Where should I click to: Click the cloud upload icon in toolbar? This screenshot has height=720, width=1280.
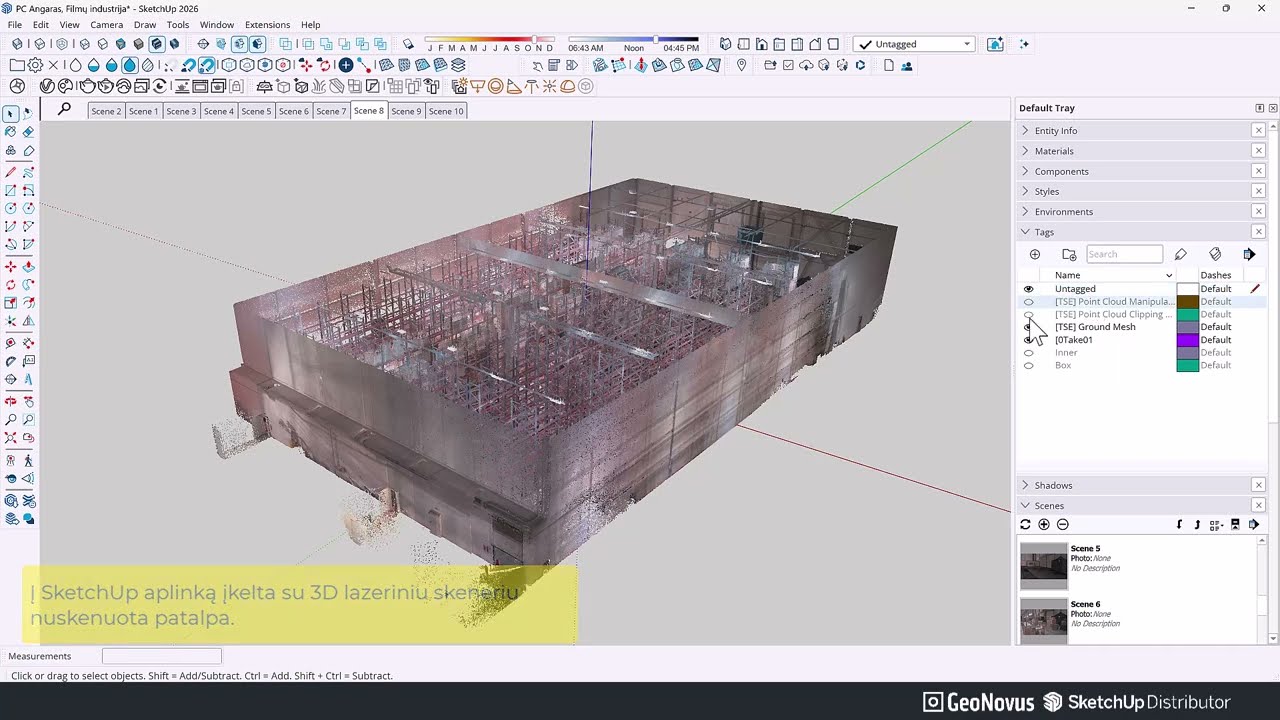click(x=806, y=65)
